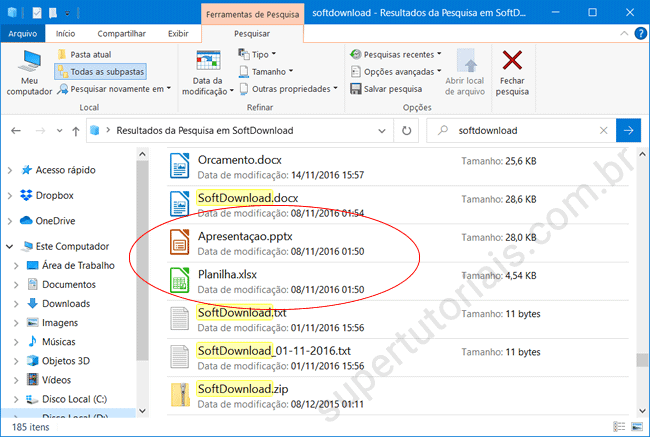Click the softdownload search input field
This screenshot has height=437, width=650.
(x=530, y=130)
